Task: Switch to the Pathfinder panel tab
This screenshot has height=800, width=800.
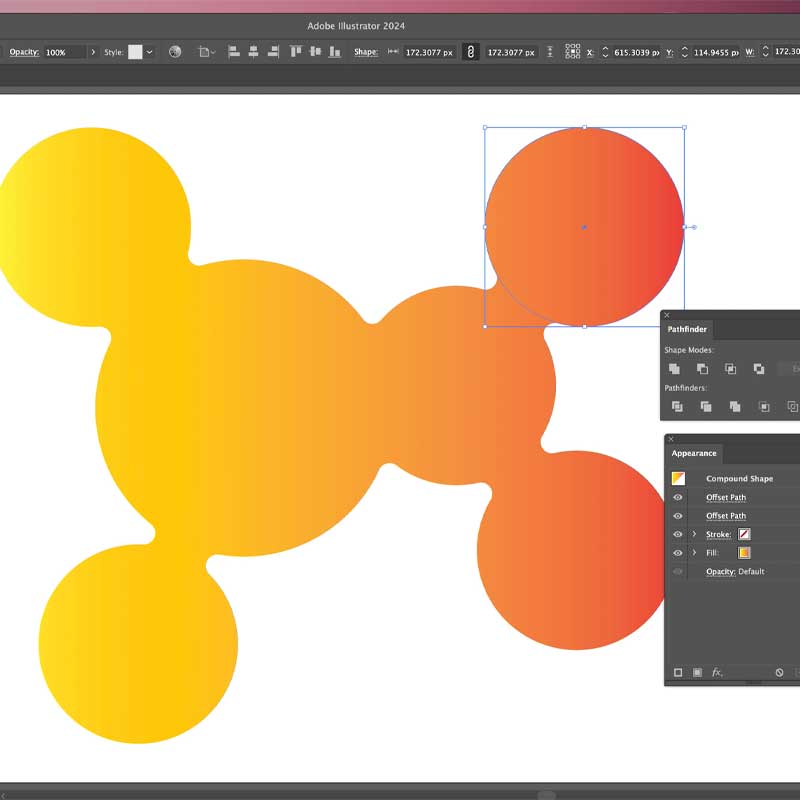Action: (686, 329)
